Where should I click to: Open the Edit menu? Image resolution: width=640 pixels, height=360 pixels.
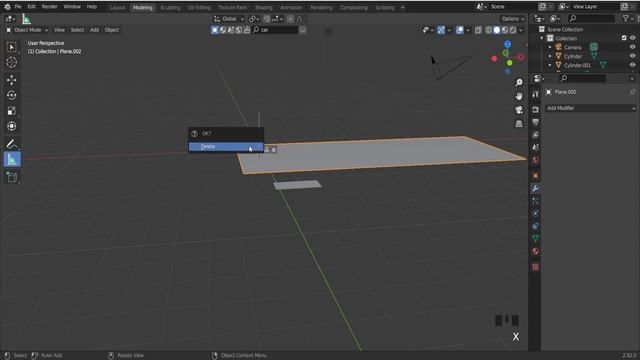[31, 7]
